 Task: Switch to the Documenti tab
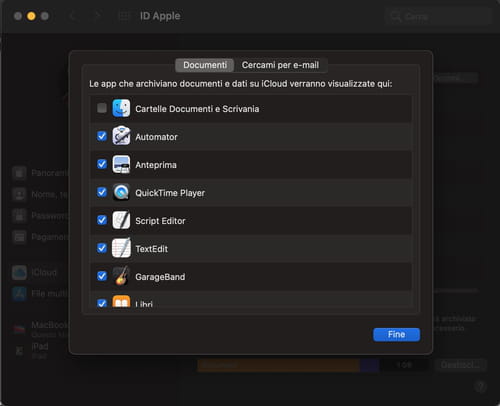pos(205,65)
